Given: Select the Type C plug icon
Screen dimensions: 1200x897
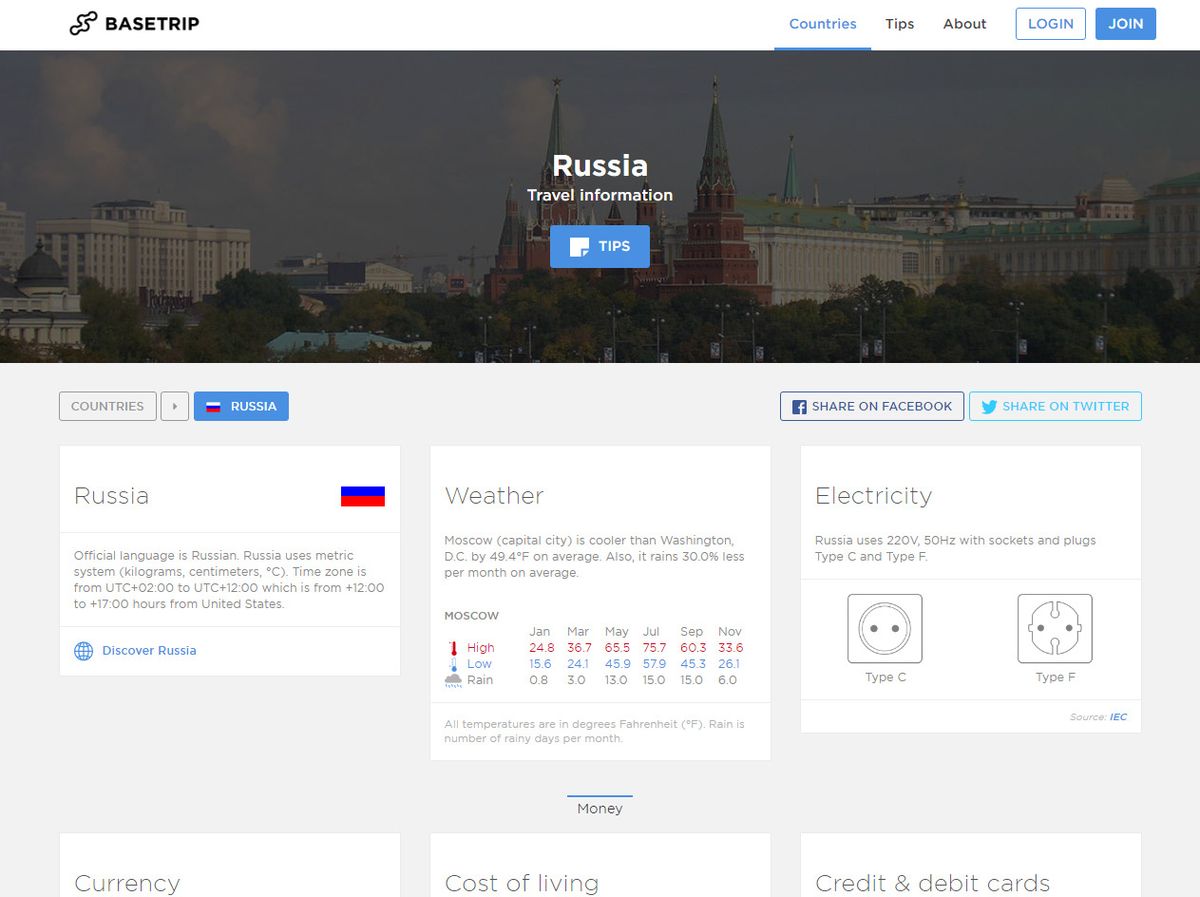Looking at the screenshot, I should [x=885, y=629].
